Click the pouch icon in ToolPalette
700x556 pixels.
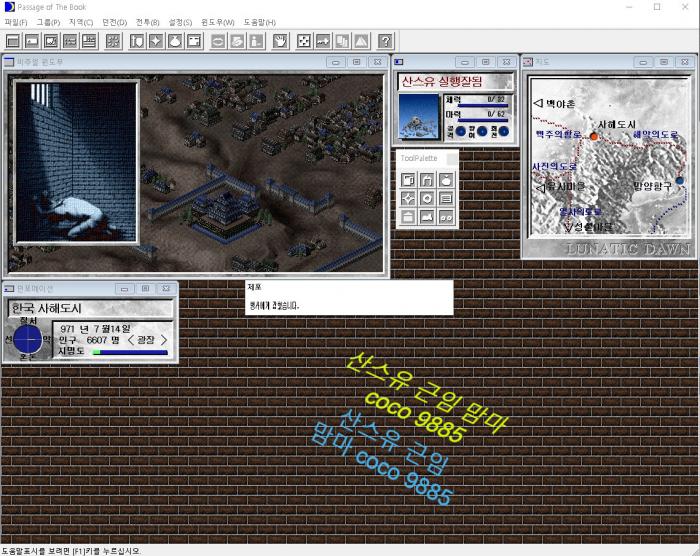tap(446, 180)
